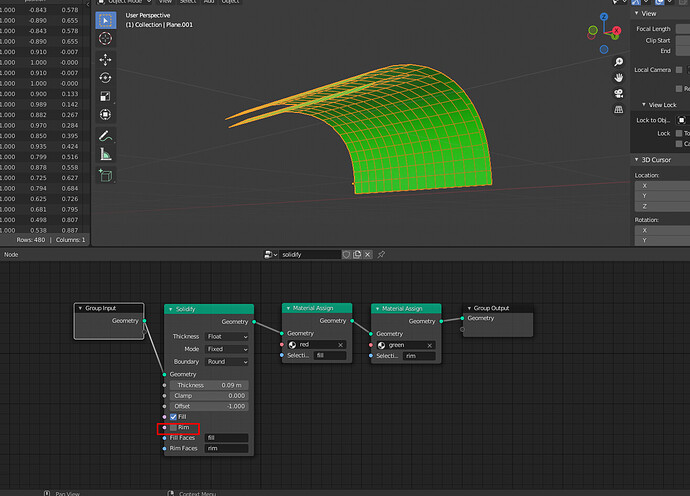Click the Rows: 480 status text
The height and width of the screenshot is (496, 690).
coord(30,240)
